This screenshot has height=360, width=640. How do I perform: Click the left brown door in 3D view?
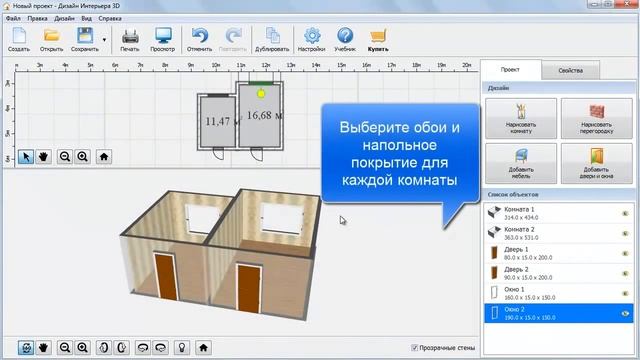pyautogui.click(x=166, y=277)
